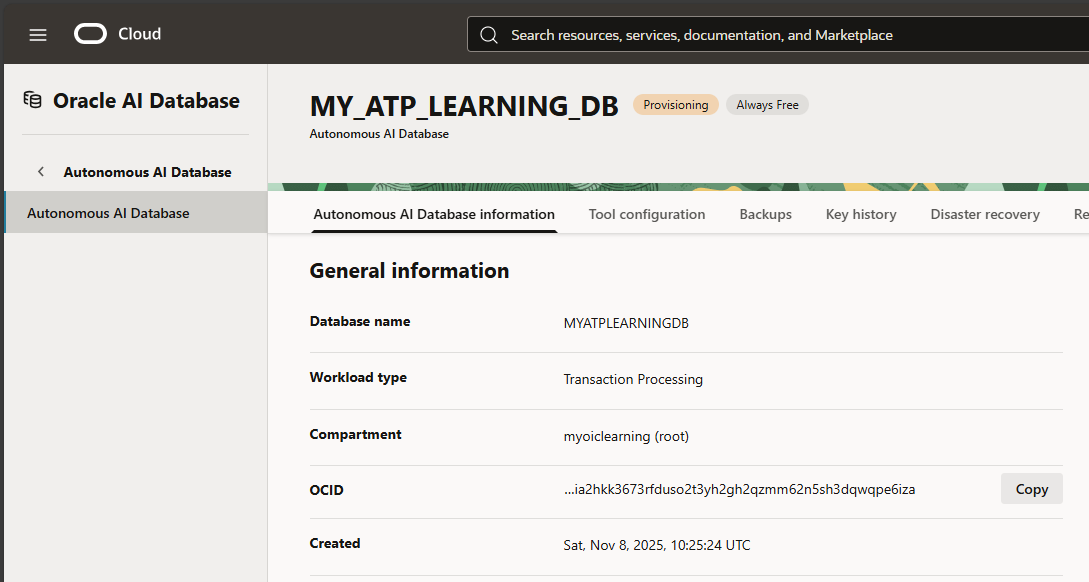Copy the OCID with the Copy button
The image size is (1089, 582).
click(1031, 489)
